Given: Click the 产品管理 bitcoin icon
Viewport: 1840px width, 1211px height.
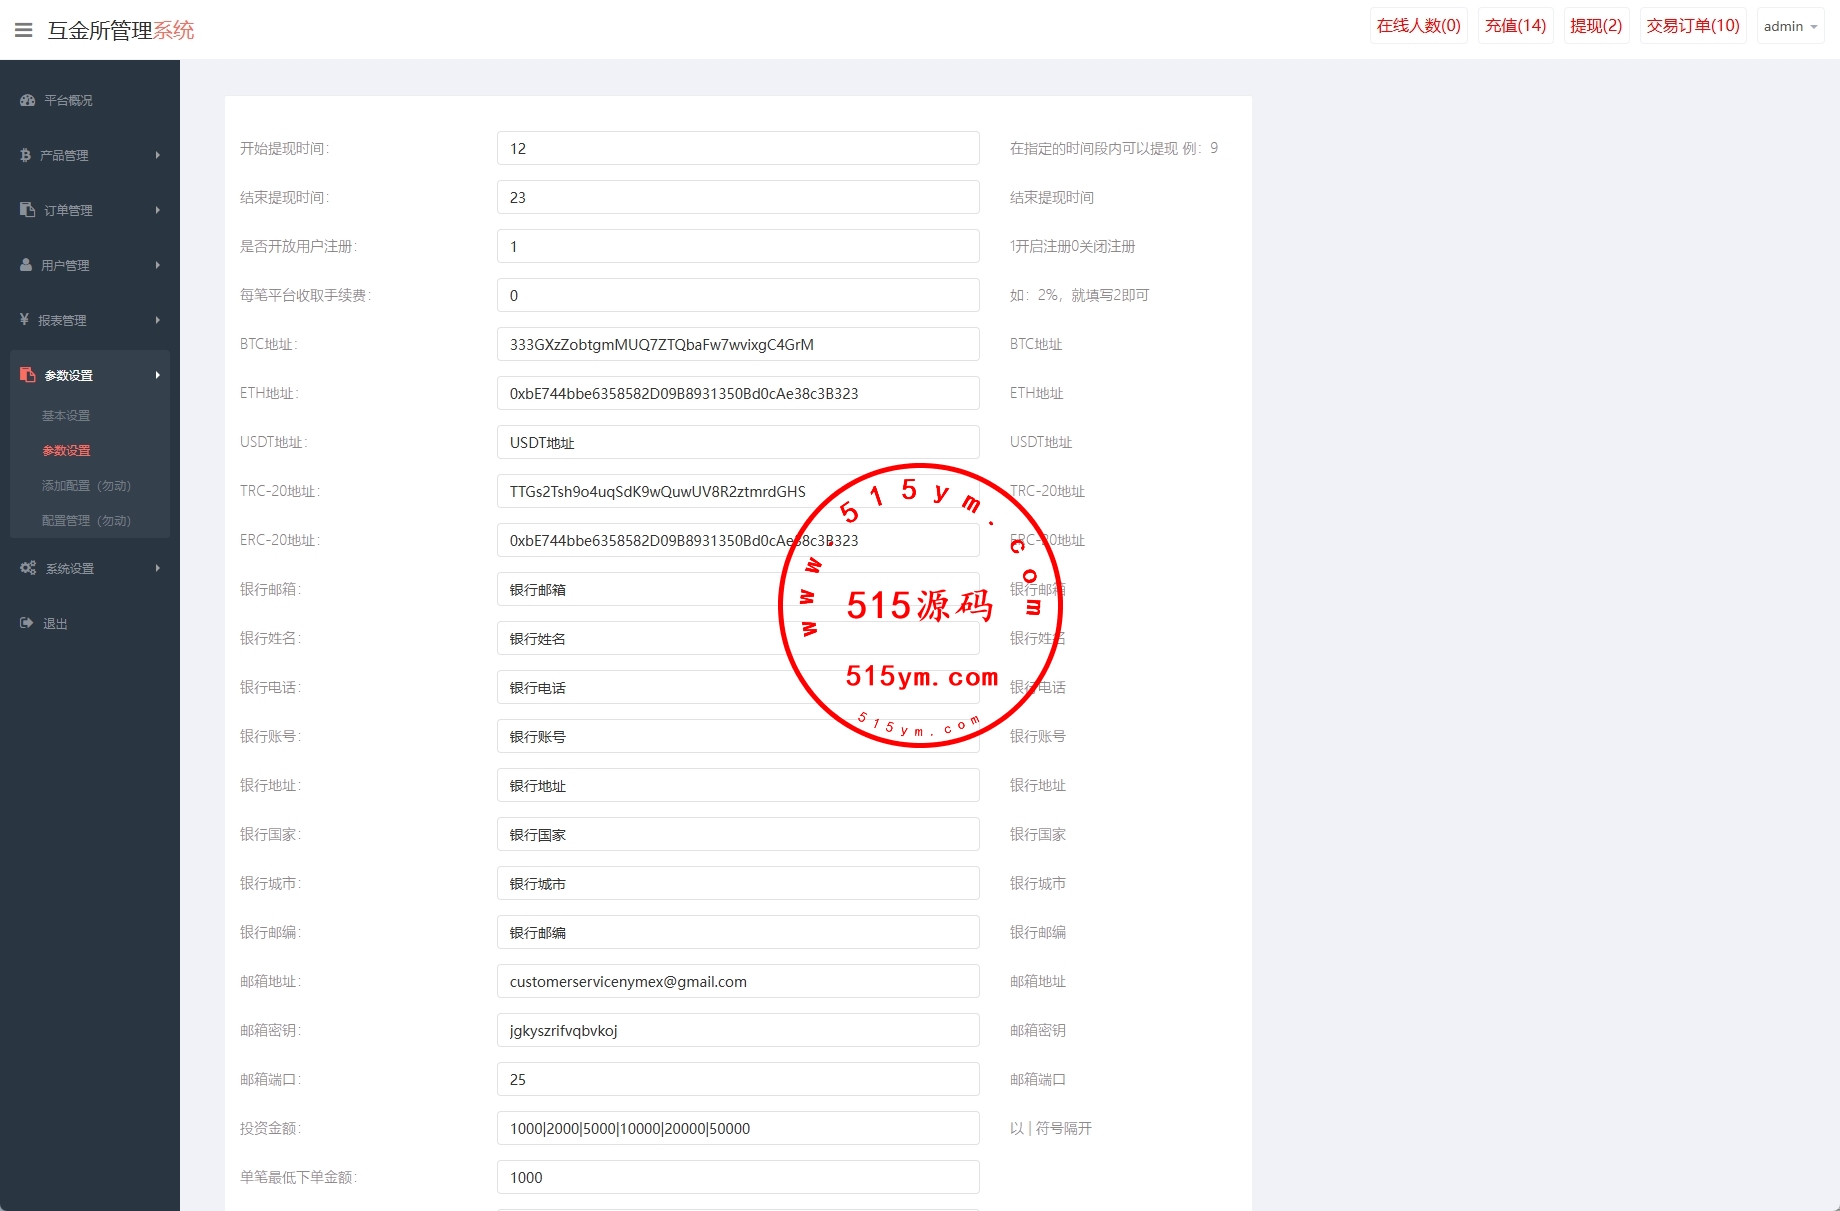Looking at the screenshot, I should (26, 155).
